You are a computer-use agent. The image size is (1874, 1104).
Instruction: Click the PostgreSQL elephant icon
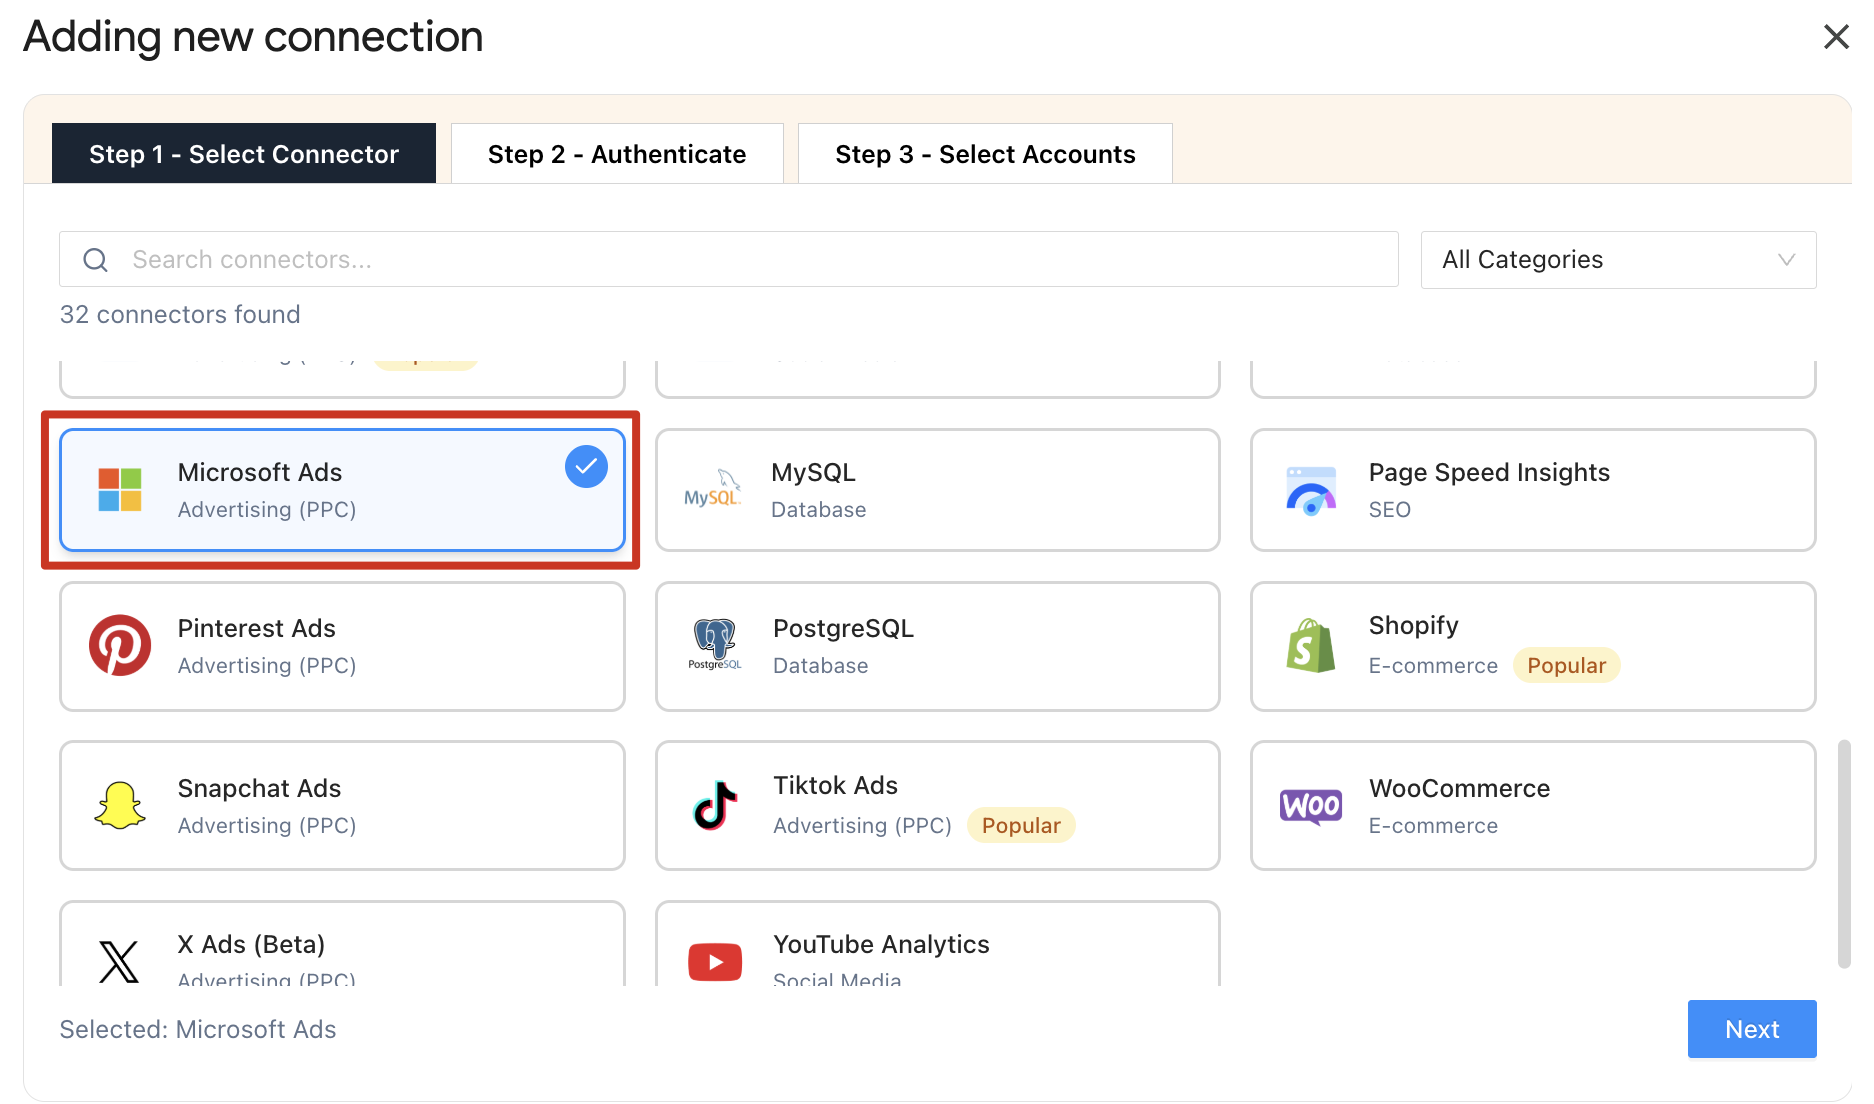pyautogui.click(x=715, y=644)
